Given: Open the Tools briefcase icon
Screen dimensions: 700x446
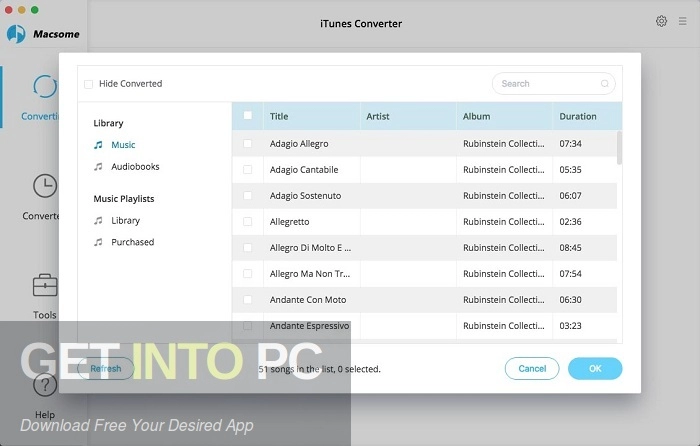Looking at the screenshot, I should tap(45, 285).
